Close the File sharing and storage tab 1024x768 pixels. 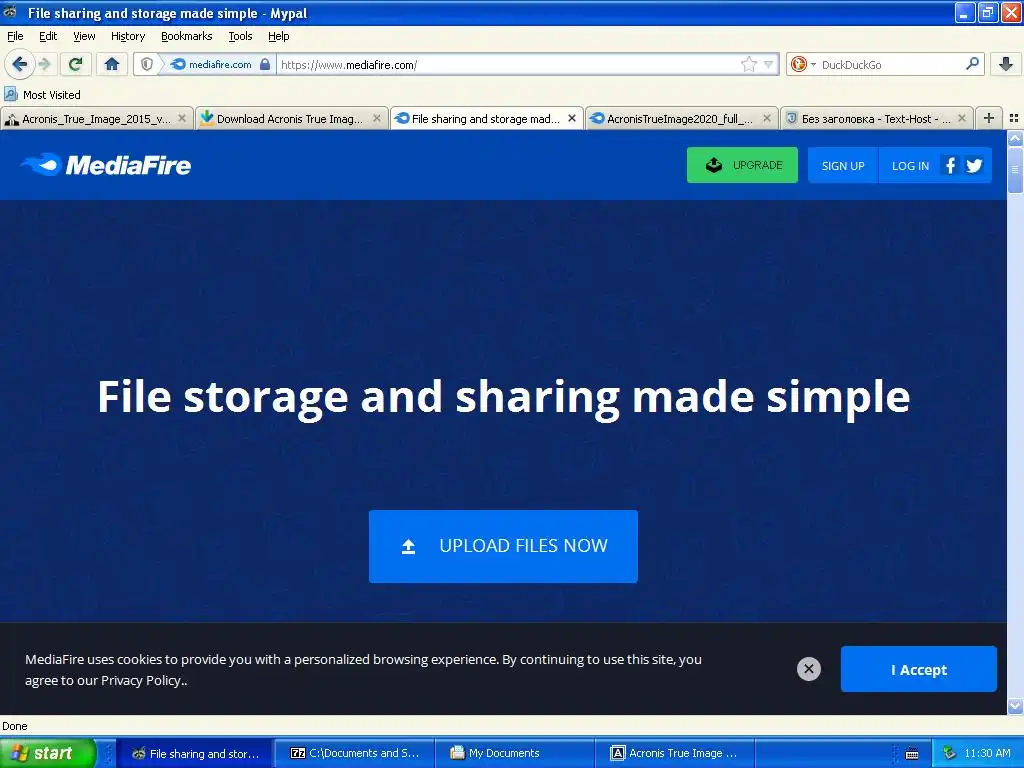tap(571, 118)
